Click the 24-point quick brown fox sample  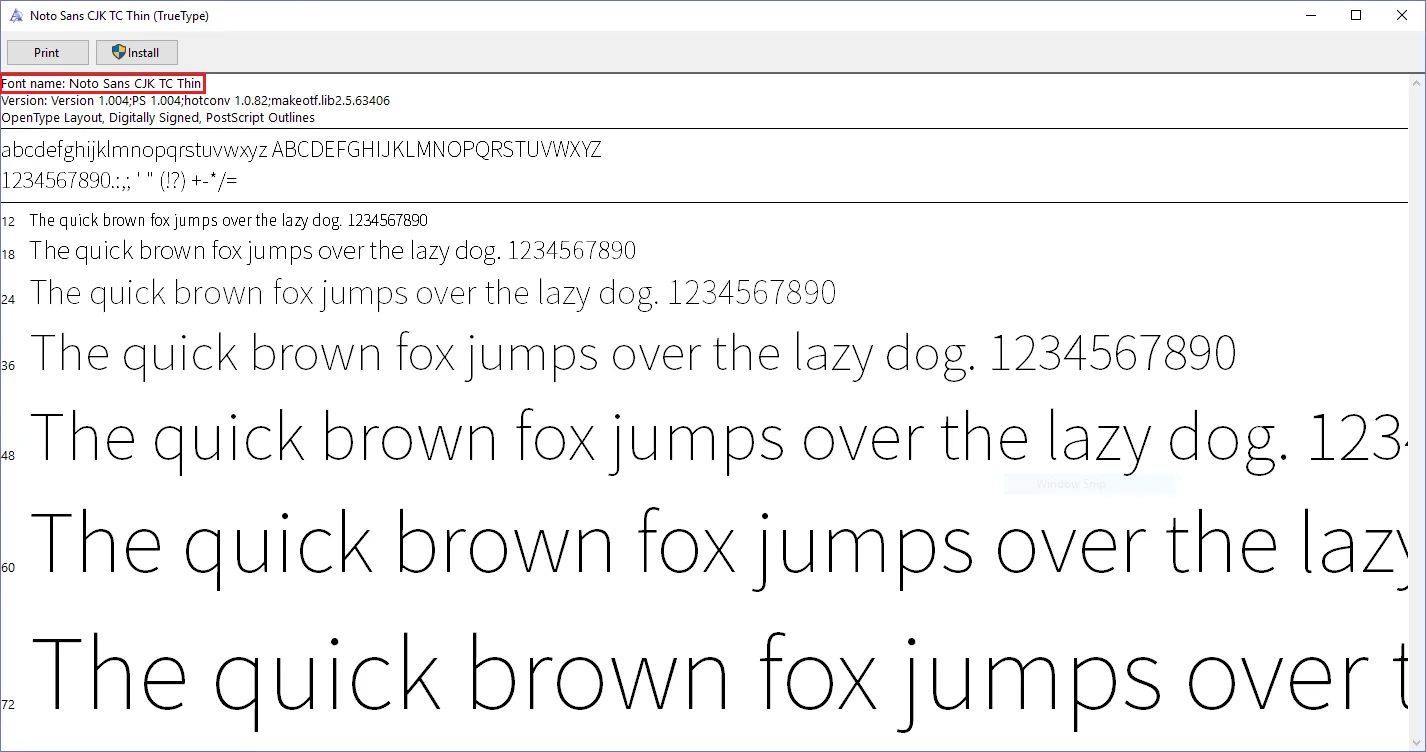pyautogui.click(x=433, y=293)
